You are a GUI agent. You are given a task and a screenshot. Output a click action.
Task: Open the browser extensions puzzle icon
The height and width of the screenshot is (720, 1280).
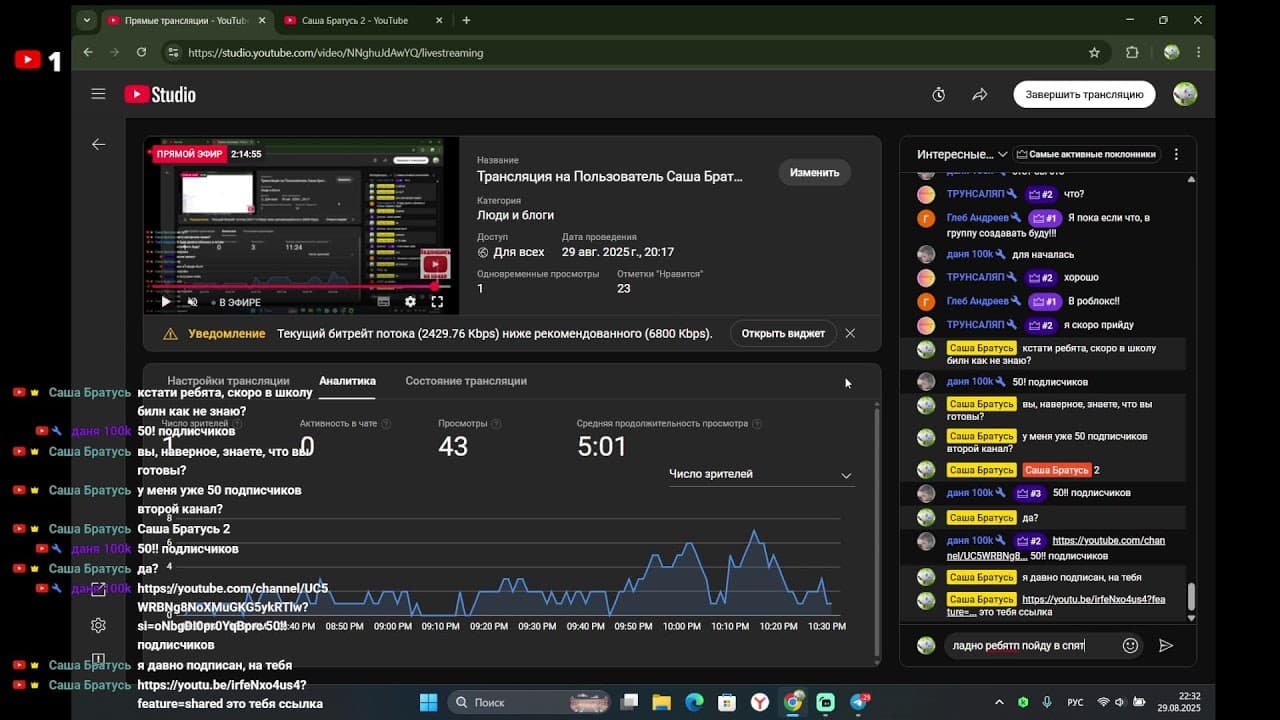1132,52
